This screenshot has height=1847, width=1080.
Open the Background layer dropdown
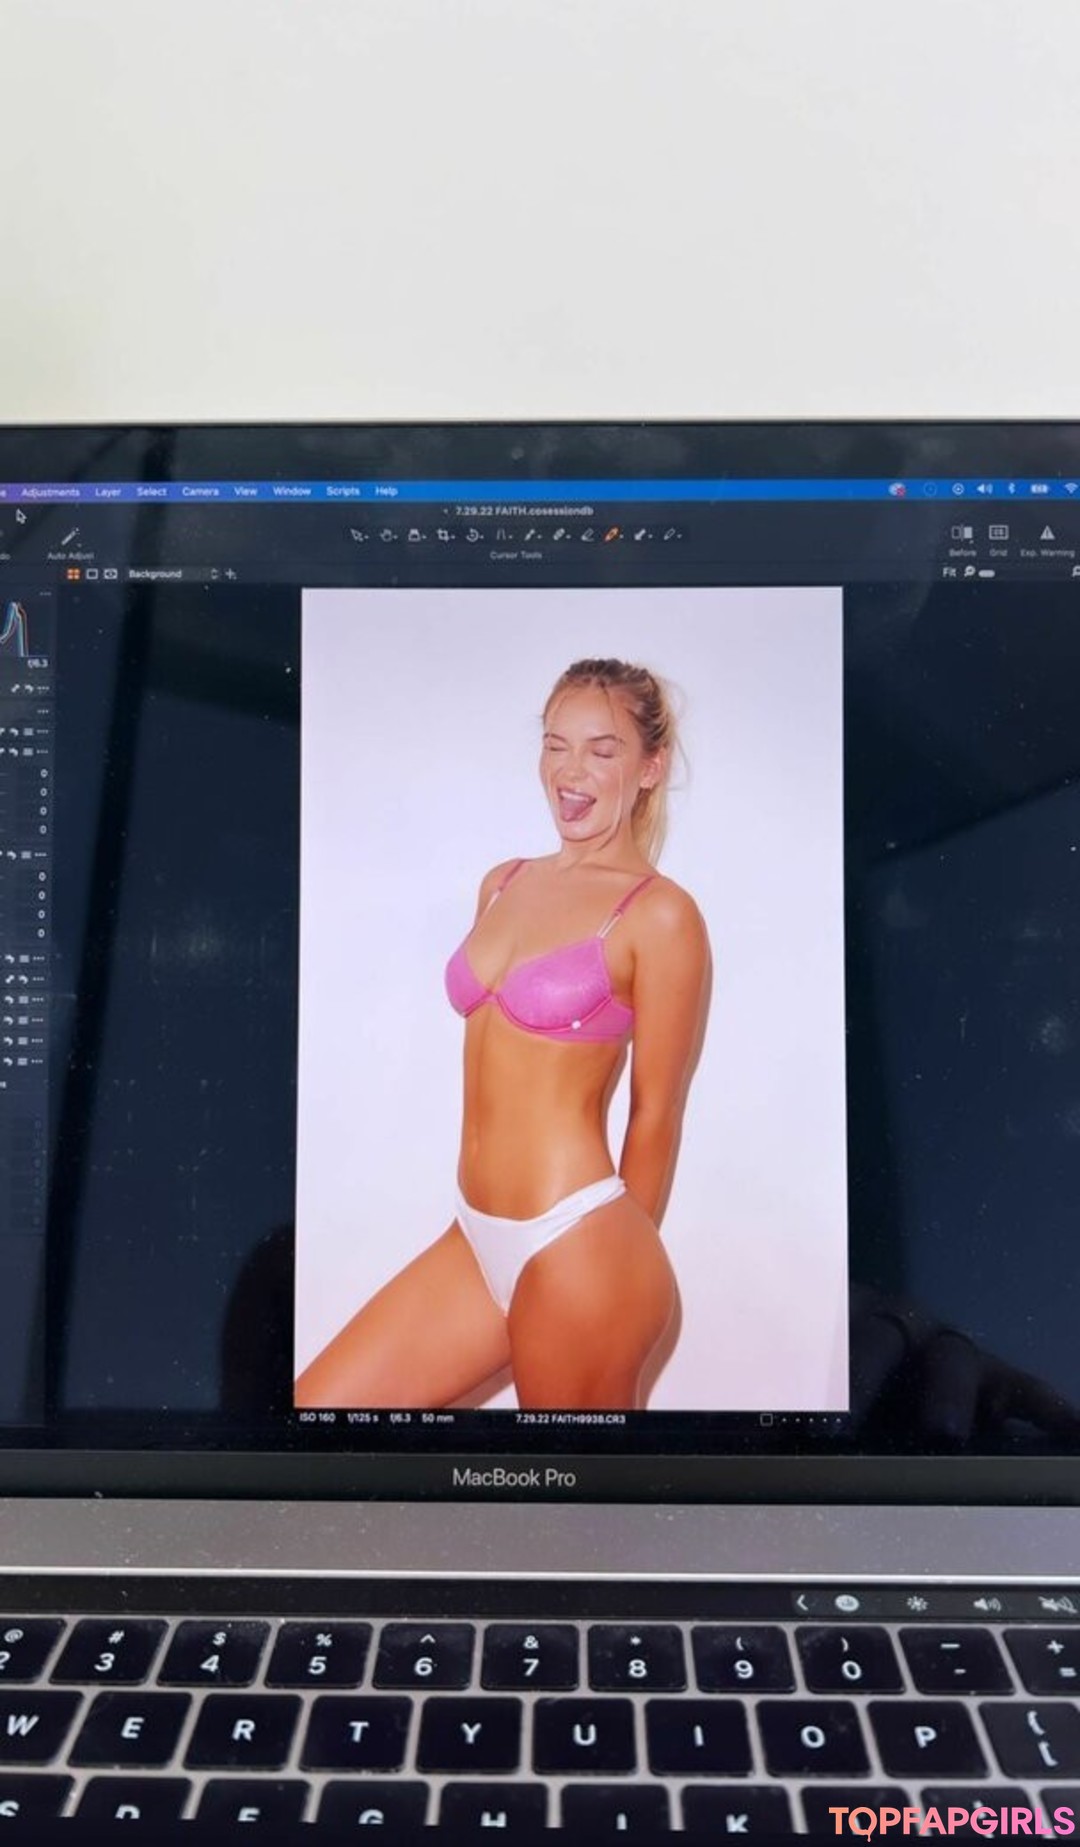[213, 574]
